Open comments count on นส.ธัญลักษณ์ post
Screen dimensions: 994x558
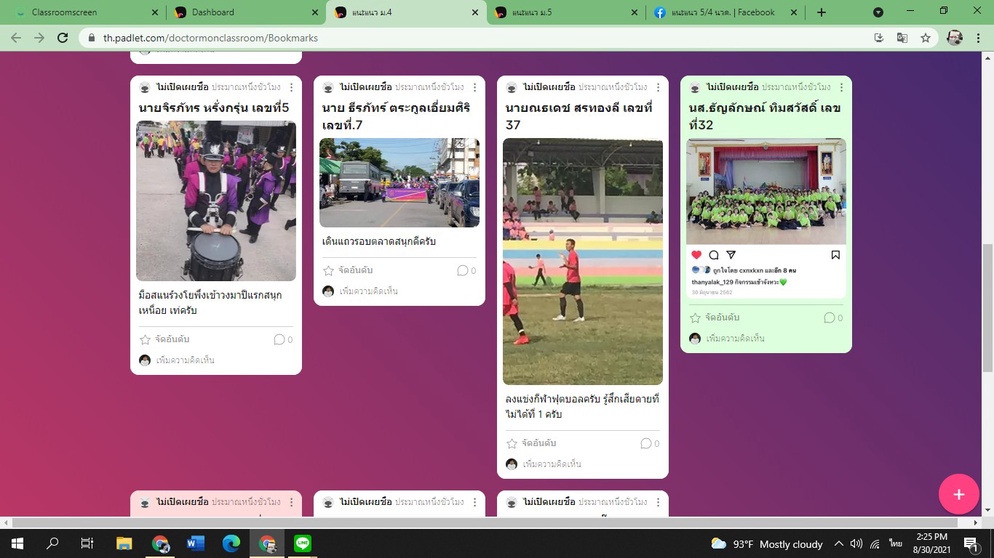[x=833, y=318]
